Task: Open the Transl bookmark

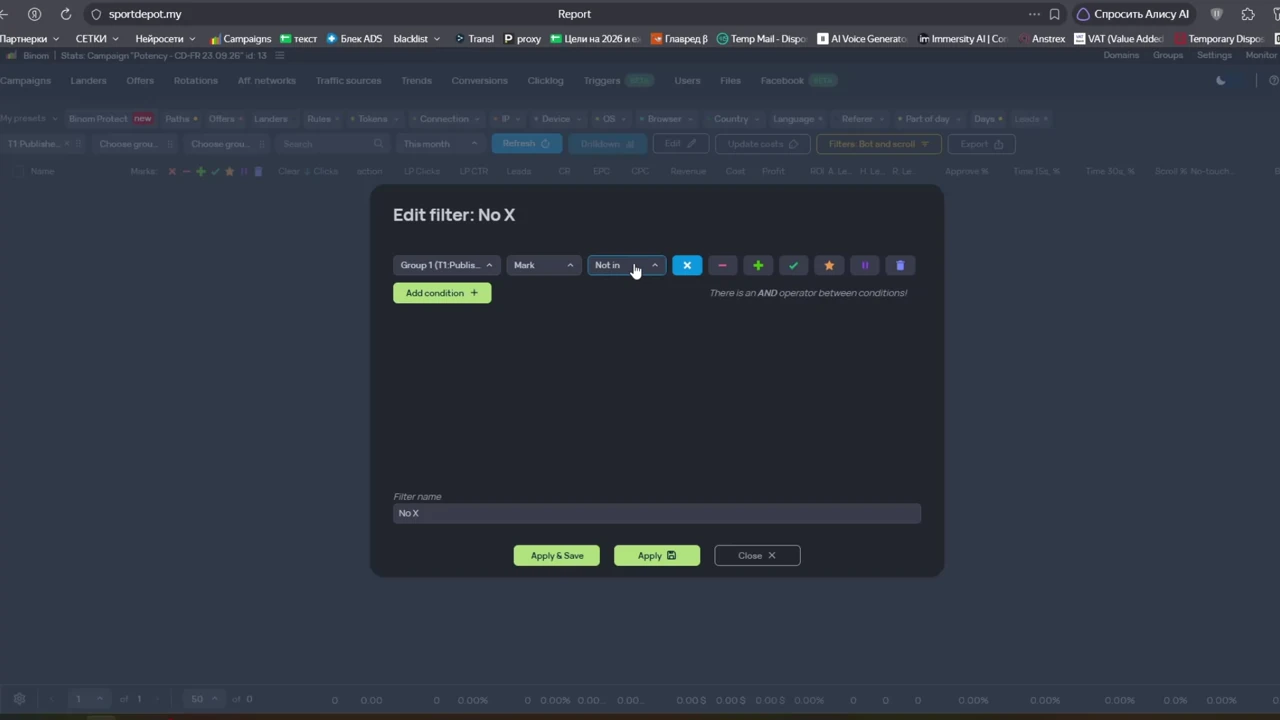Action: tap(474, 39)
